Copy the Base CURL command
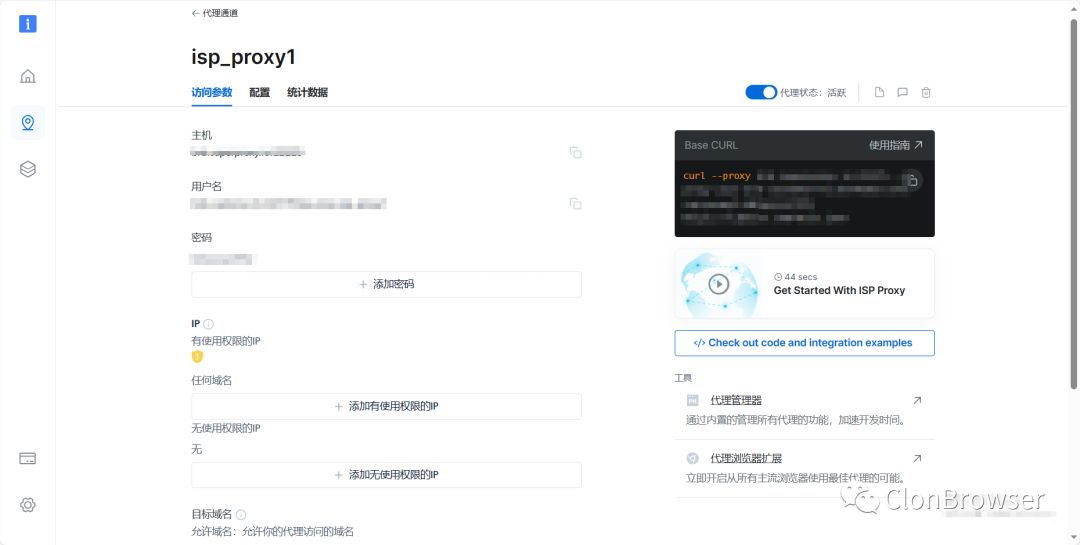1080x545 pixels. click(911, 181)
